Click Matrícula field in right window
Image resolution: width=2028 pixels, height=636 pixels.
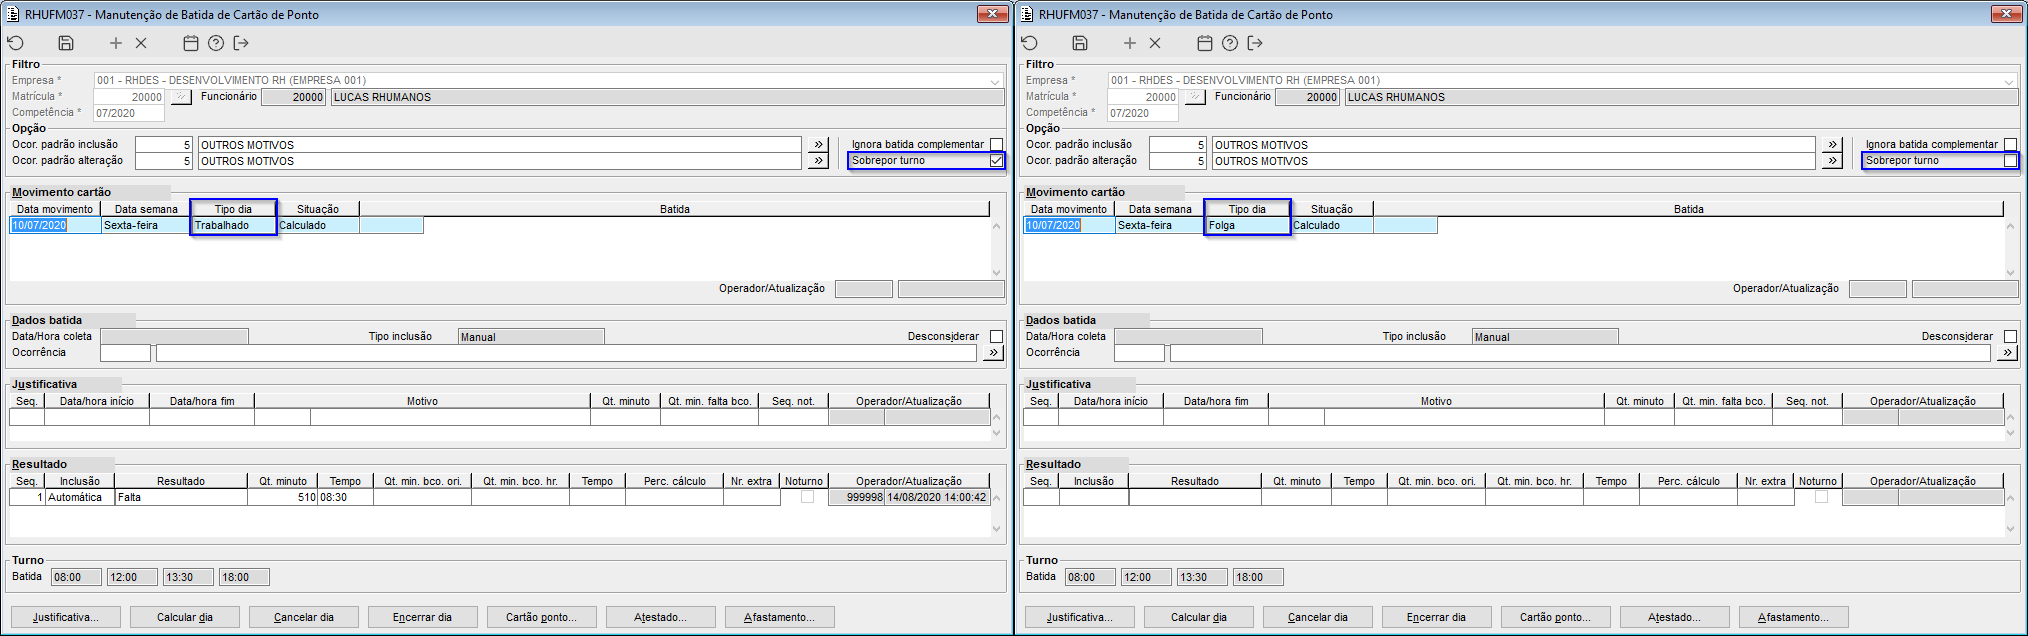tap(1143, 97)
